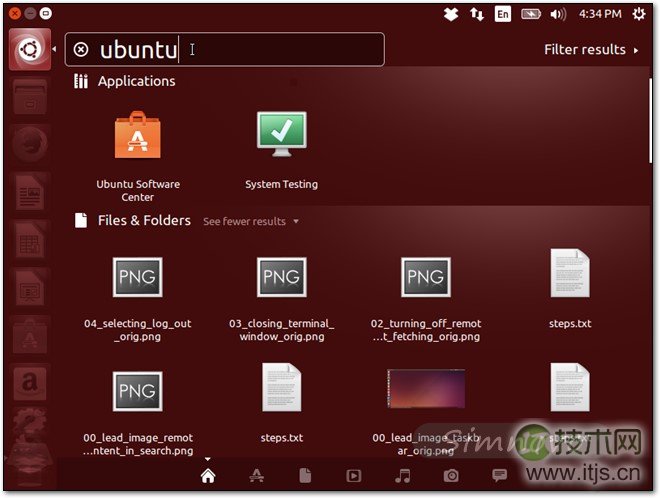Click the Dropbox indicator icon
The height and width of the screenshot is (498, 660).
[x=451, y=14]
